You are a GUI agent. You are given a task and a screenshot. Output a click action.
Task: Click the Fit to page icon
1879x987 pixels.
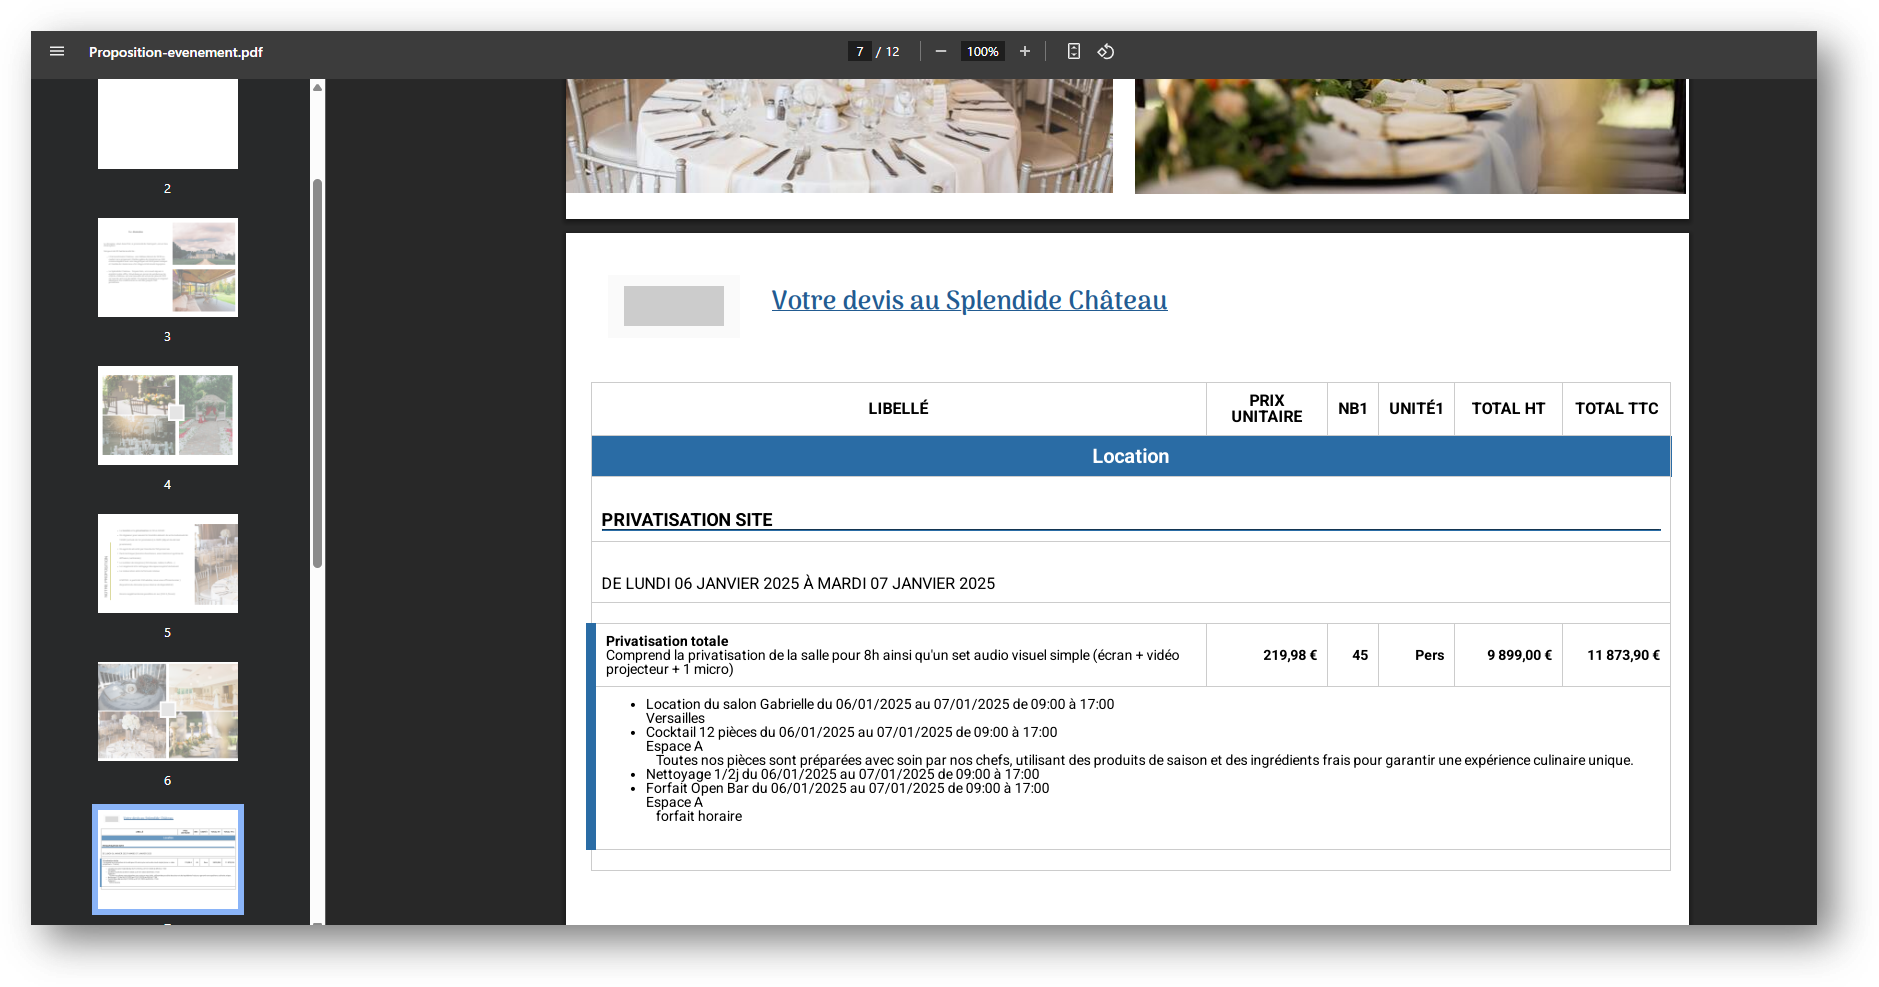pyautogui.click(x=1073, y=51)
